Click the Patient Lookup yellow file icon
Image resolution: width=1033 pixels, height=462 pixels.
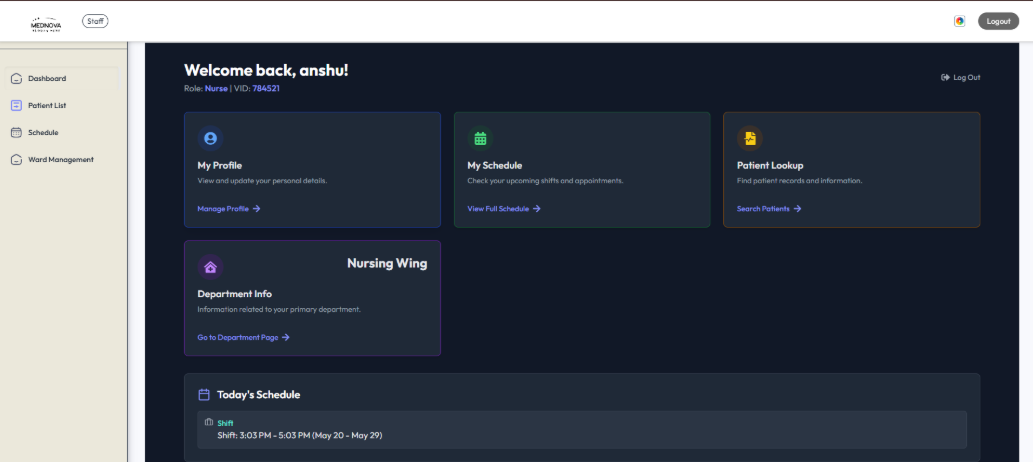(750, 138)
